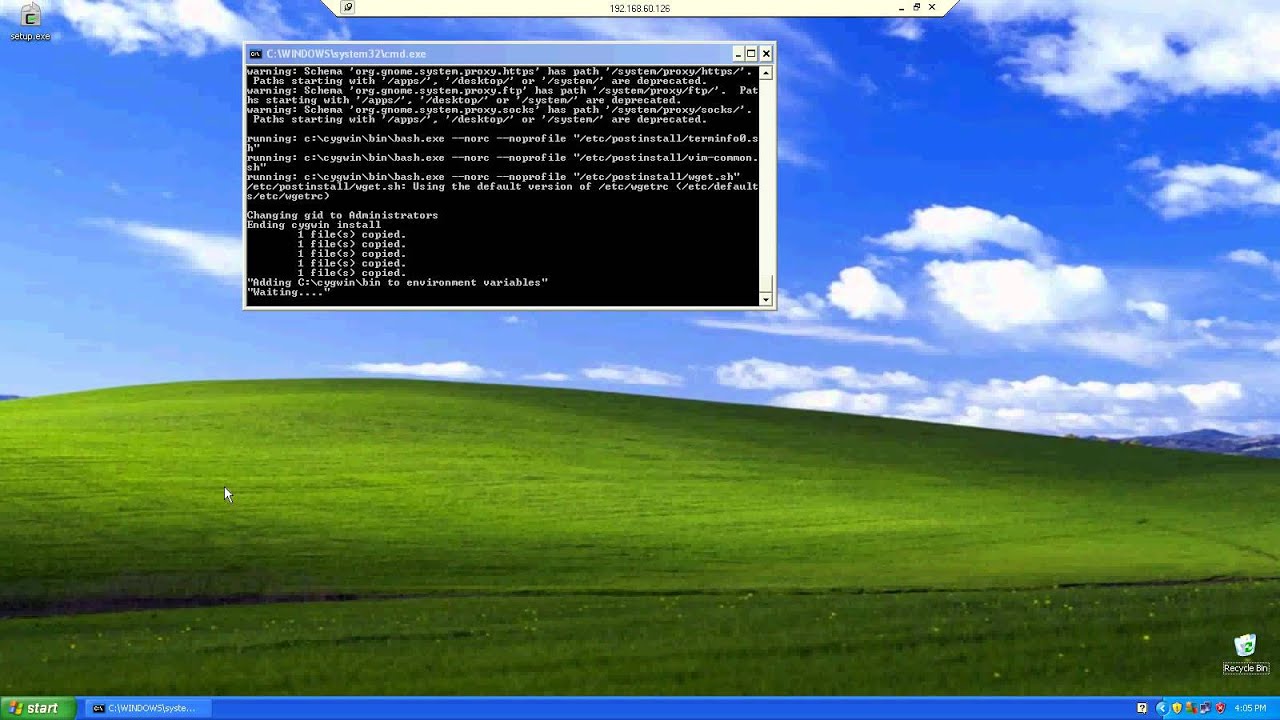The image size is (1280, 720).
Task: Open the Start menu
Action: point(37,708)
